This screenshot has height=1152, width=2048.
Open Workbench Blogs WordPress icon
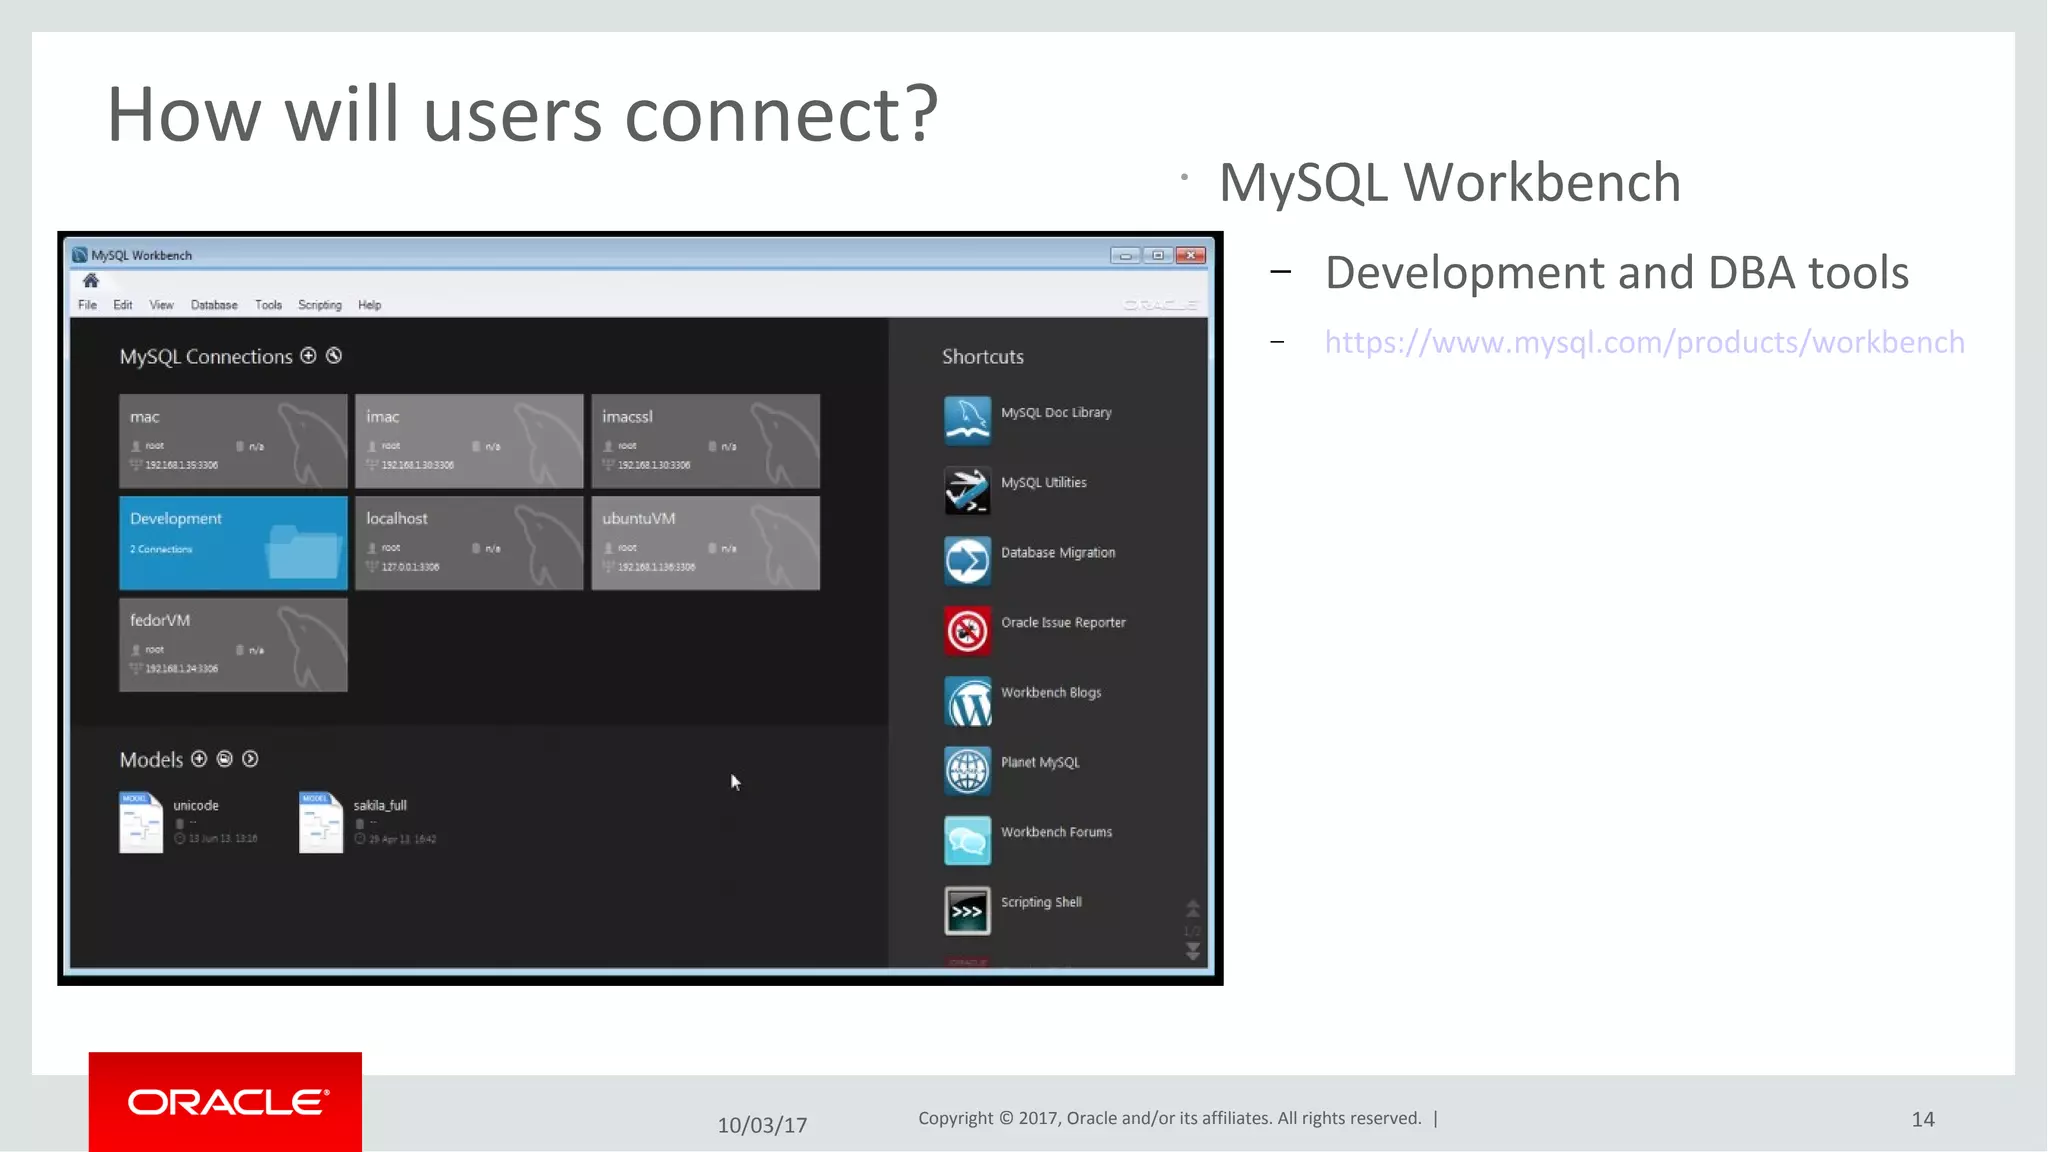click(x=967, y=700)
